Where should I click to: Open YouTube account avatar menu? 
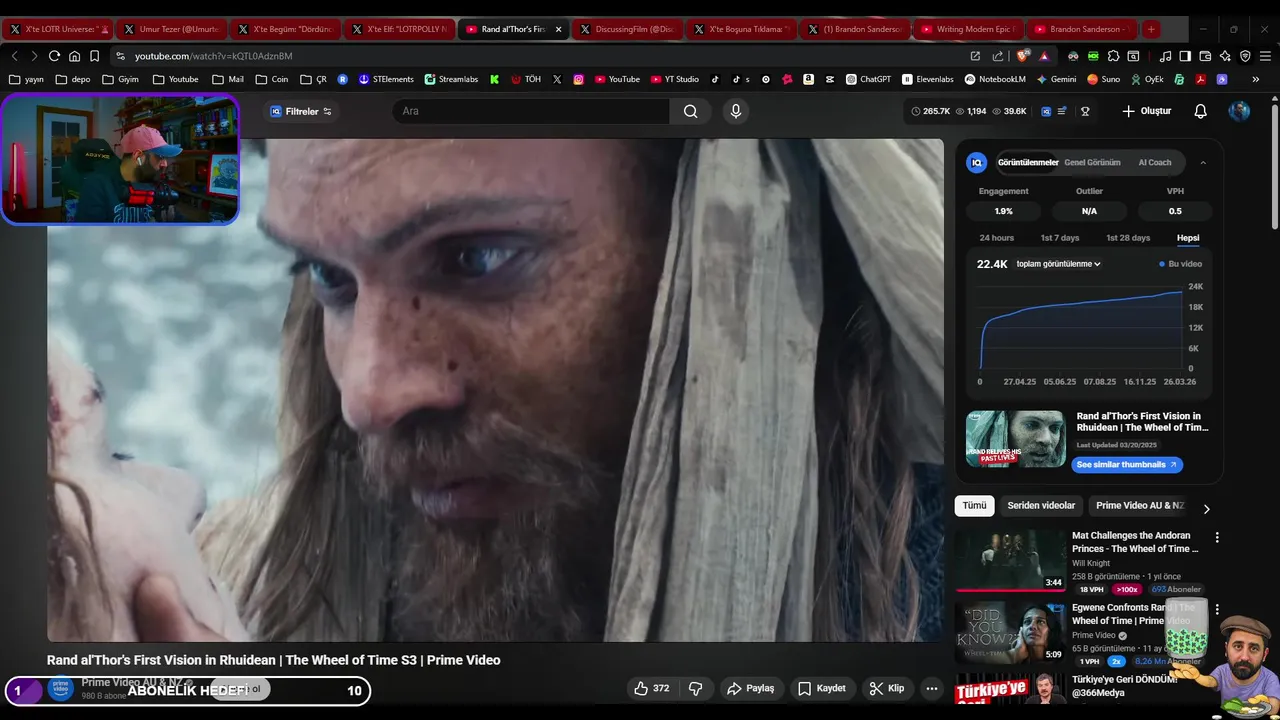tap(1239, 111)
